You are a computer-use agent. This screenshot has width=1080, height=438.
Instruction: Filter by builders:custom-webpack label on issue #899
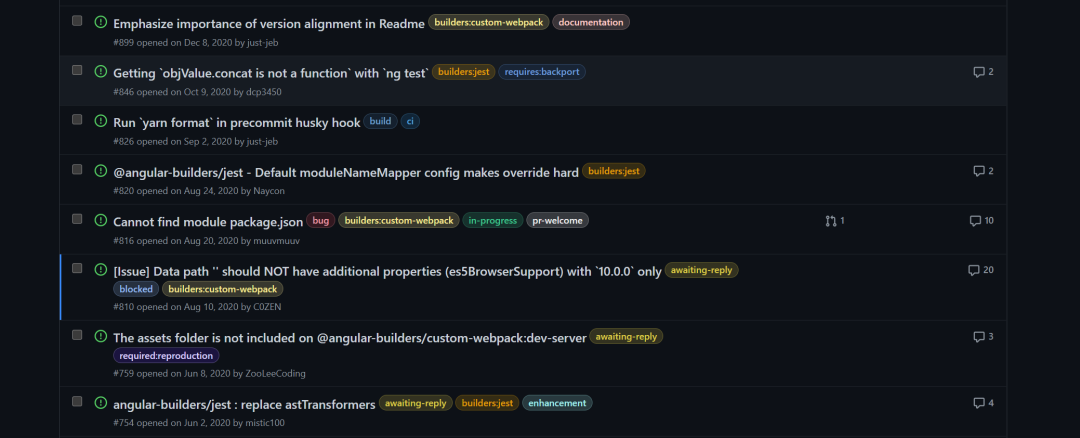pyautogui.click(x=488, y=23)
